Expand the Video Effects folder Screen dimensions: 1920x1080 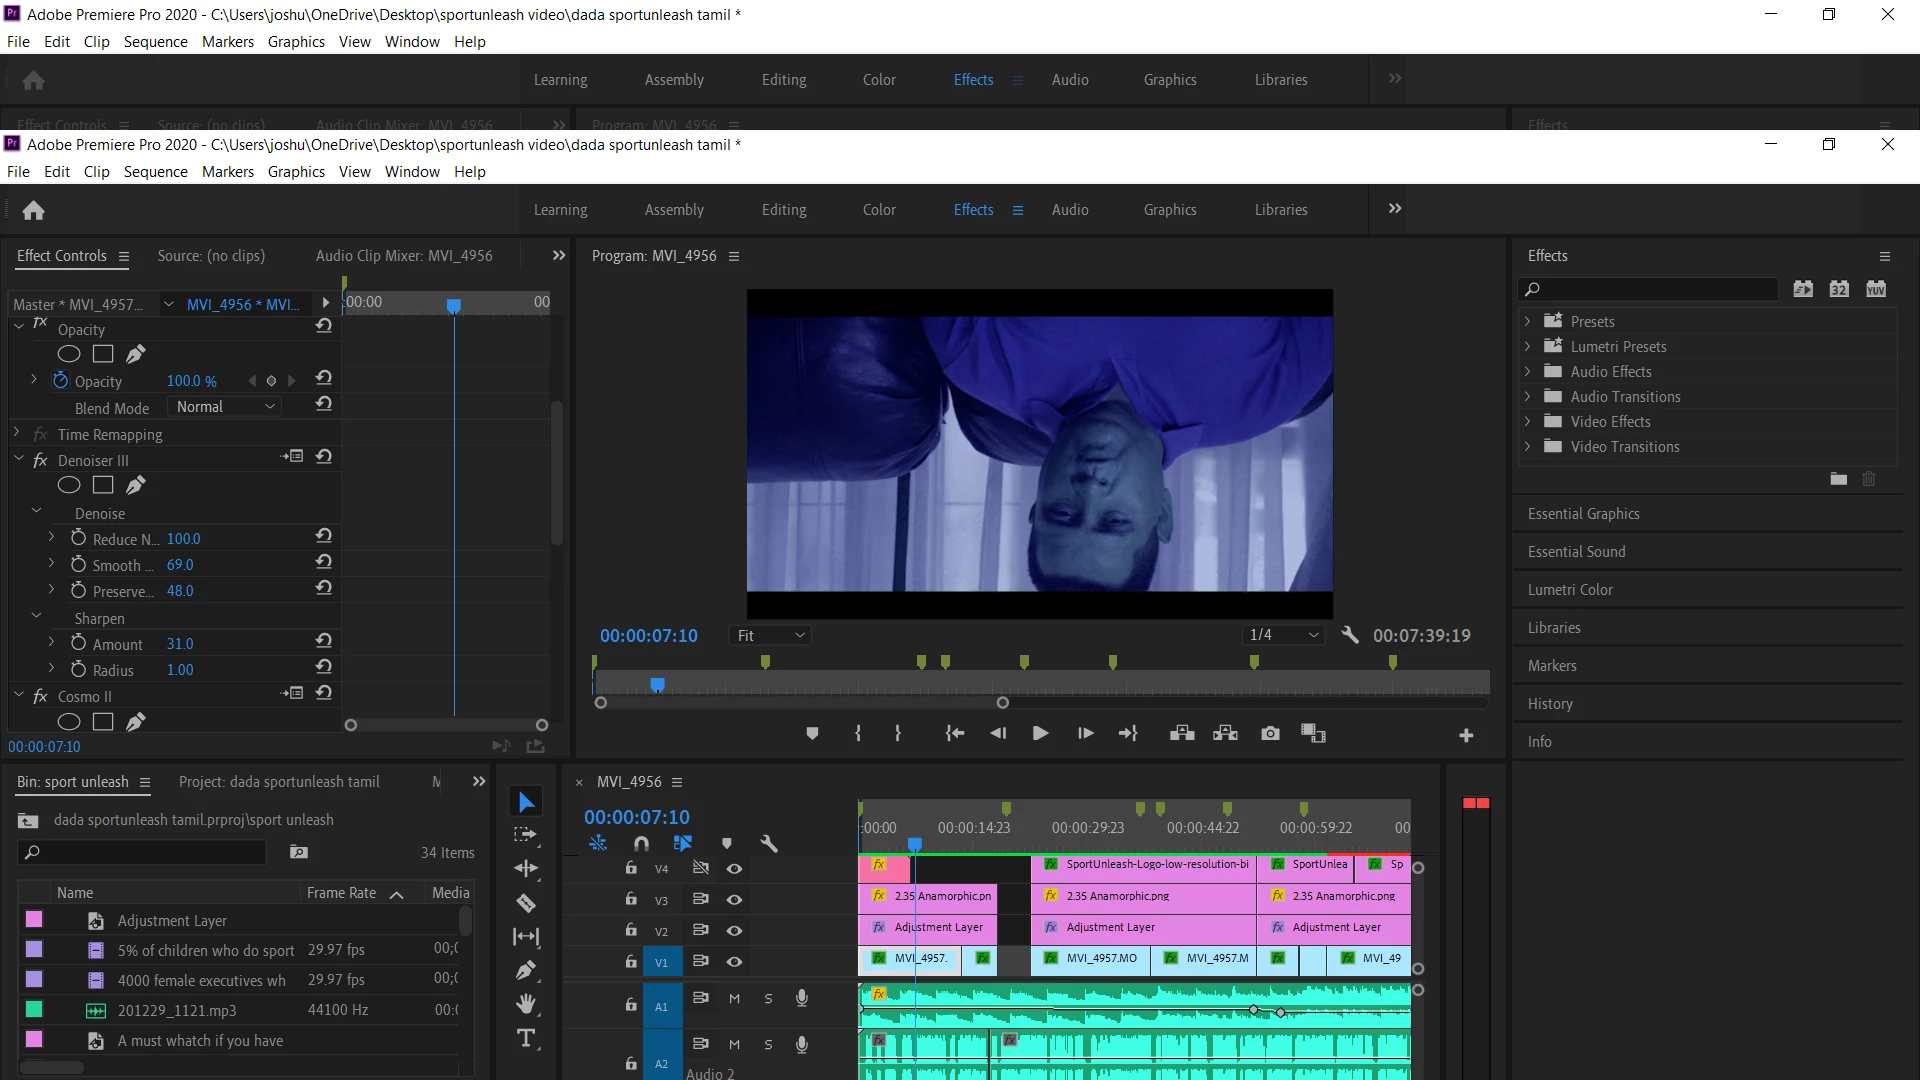1527,422
